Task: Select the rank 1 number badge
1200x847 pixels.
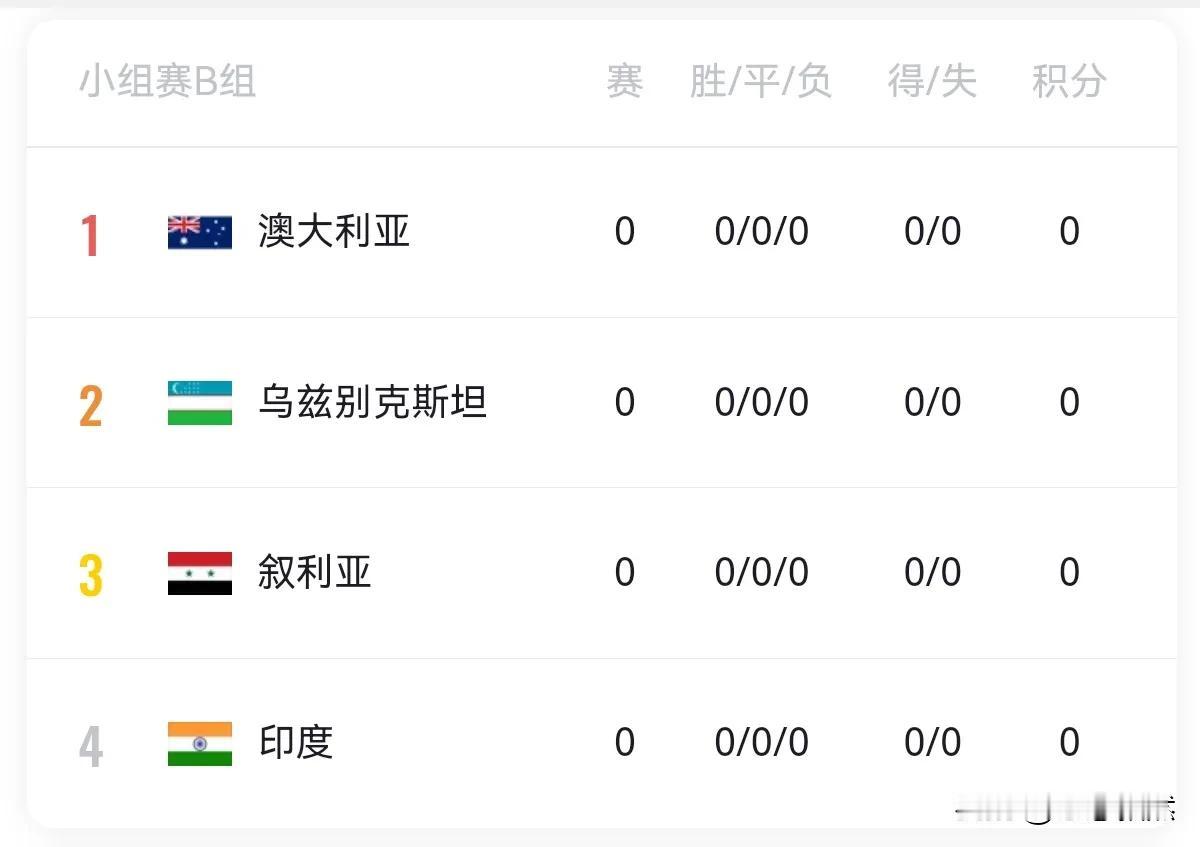Action: [91, 236]
